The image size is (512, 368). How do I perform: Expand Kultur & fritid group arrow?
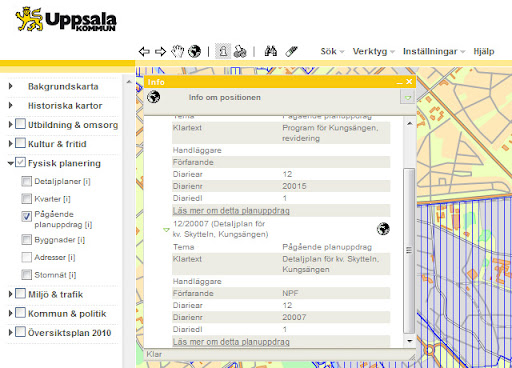(11, 144)
